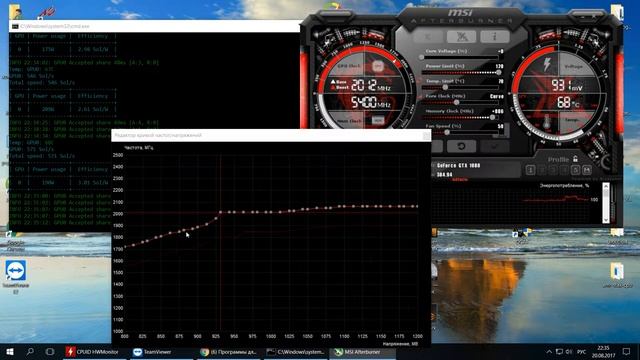Switch to MSI Afterburner taskbar button
The image size is (640, 360).
(x=363, y=352)
